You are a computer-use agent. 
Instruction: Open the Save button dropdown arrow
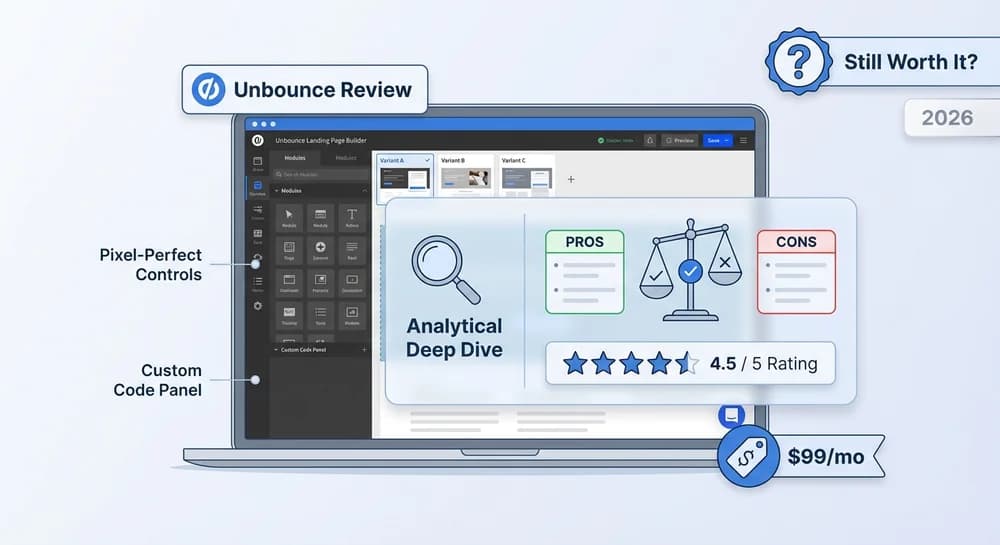point(726,140)
